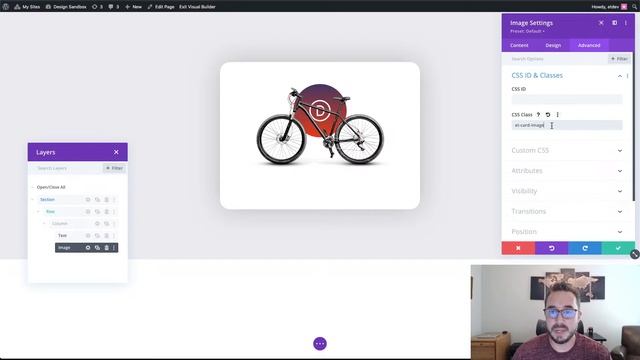The image size is (640, 360).
Task: Open the Howdy user account menu
Action: click(x=609, y=7)
